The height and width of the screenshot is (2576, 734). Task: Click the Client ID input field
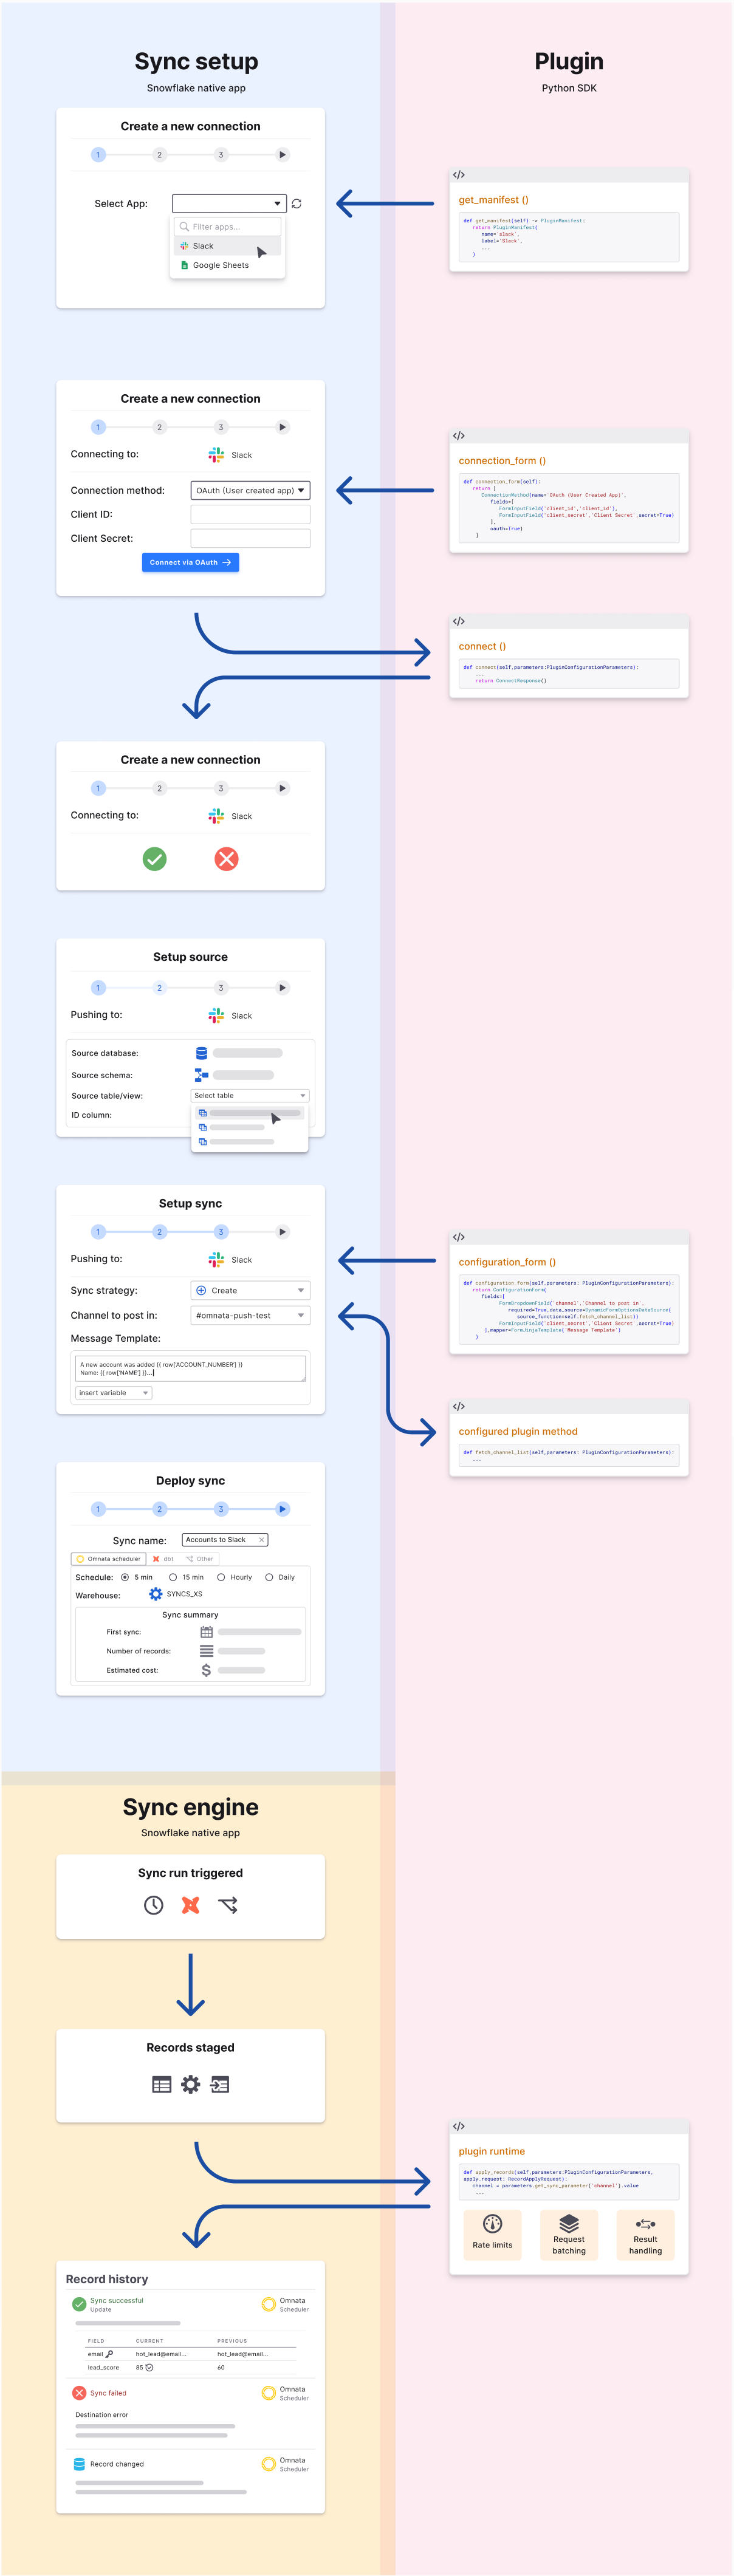250,515
